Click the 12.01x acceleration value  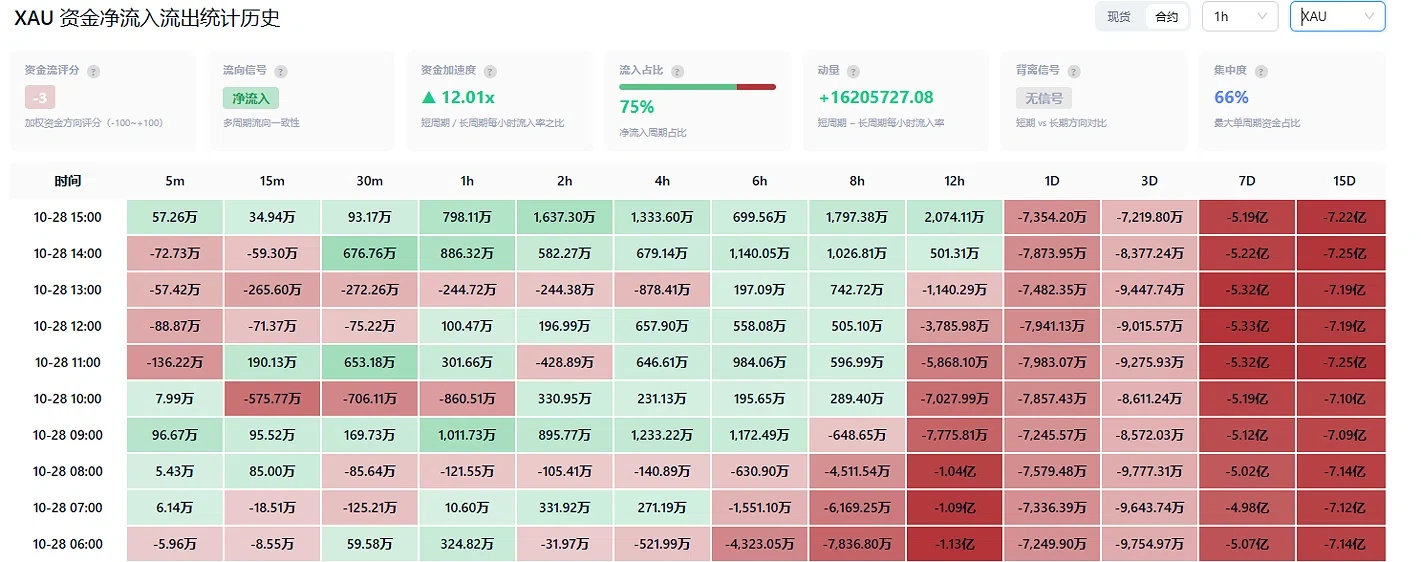point(458,97)
